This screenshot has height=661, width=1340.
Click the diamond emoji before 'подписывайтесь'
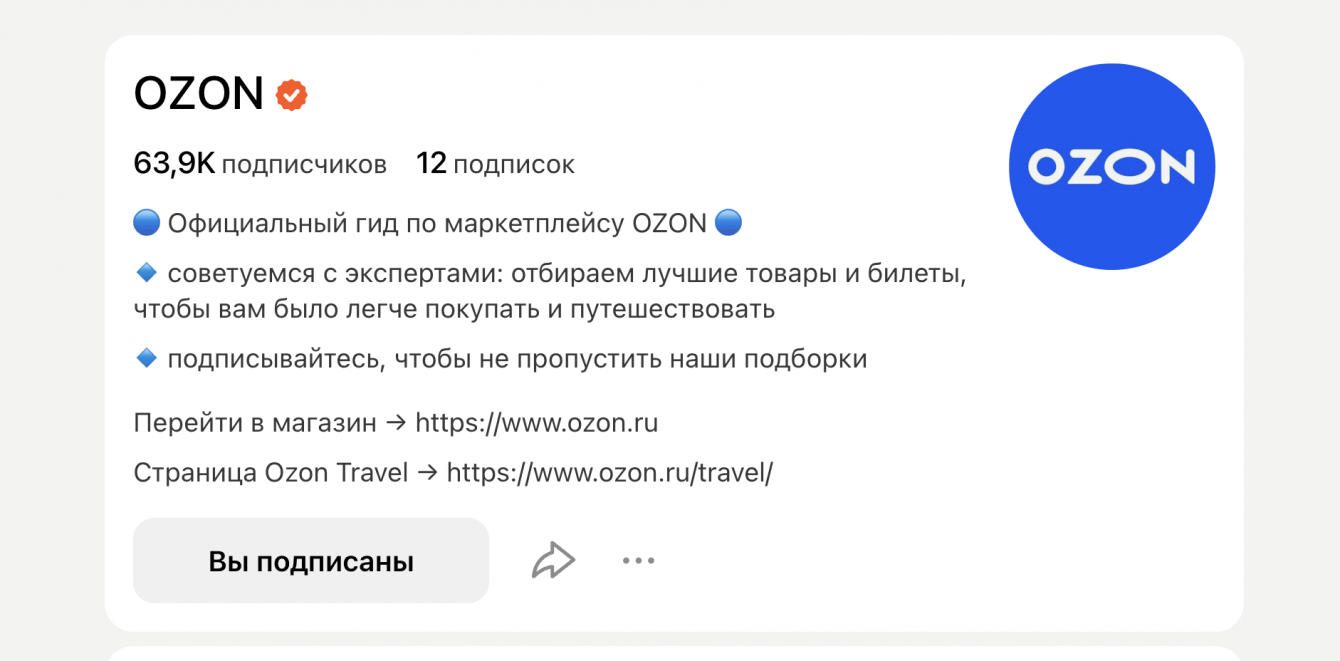146,358
